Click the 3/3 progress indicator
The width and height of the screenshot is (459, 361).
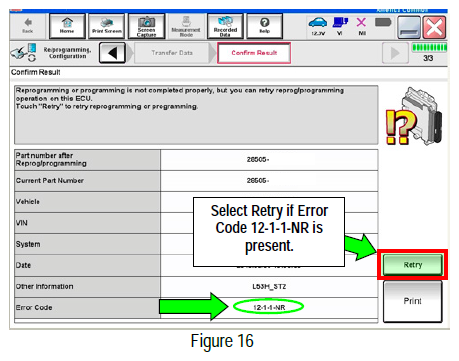(x=429, y=53)
